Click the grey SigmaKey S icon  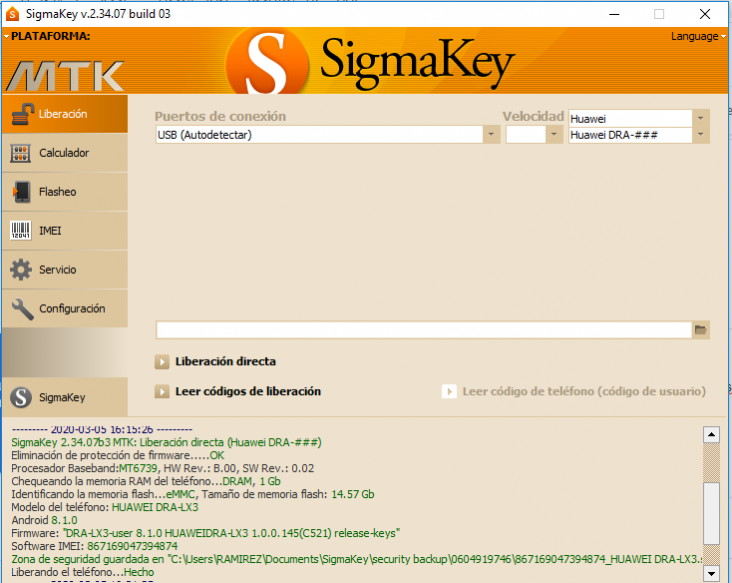21,398
